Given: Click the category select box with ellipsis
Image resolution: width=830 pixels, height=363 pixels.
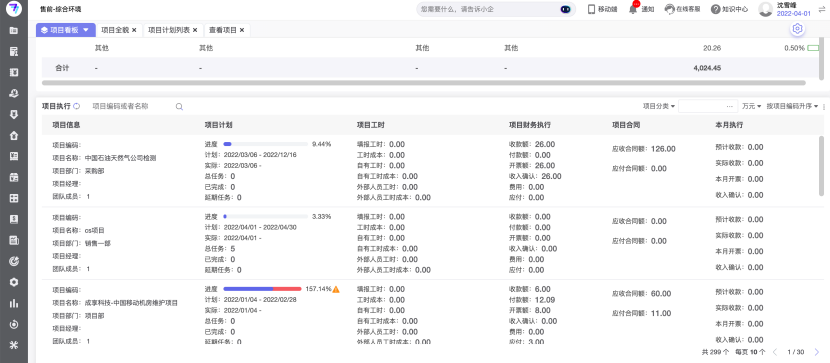Looking at the screenshot, I should [x=708, y=106].
